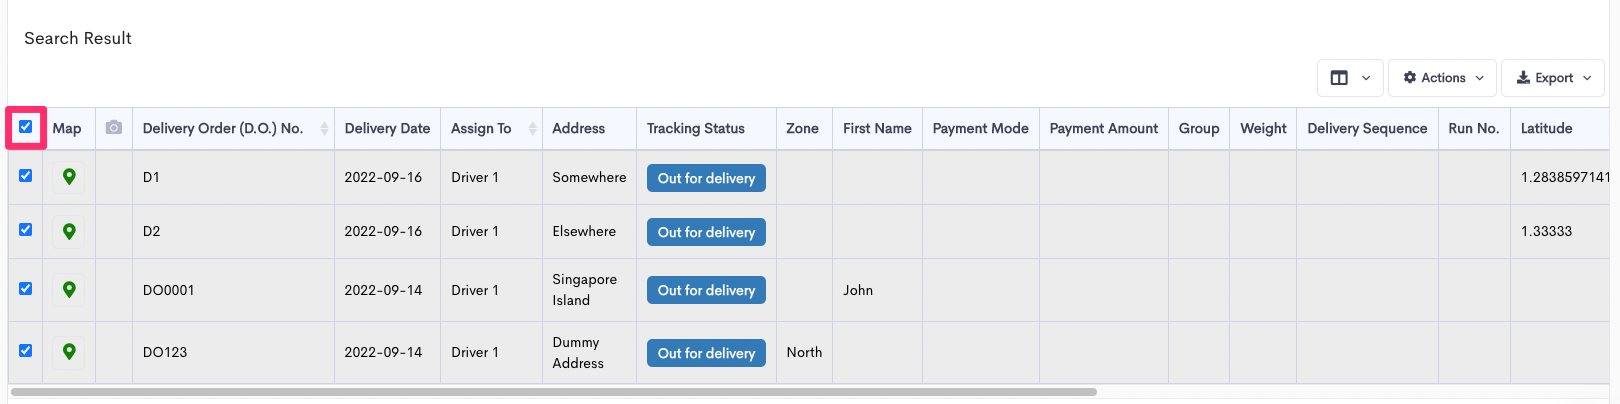Sort by Assign To arrows
This screenshot has width=1620, height=404.
[532, 128]
